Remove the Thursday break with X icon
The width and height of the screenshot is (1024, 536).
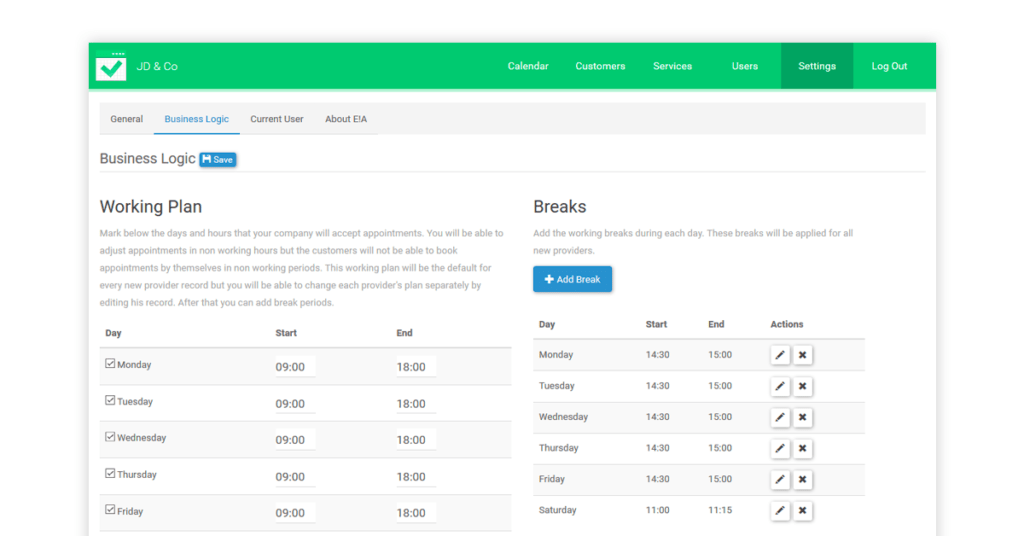coord(803,449)
